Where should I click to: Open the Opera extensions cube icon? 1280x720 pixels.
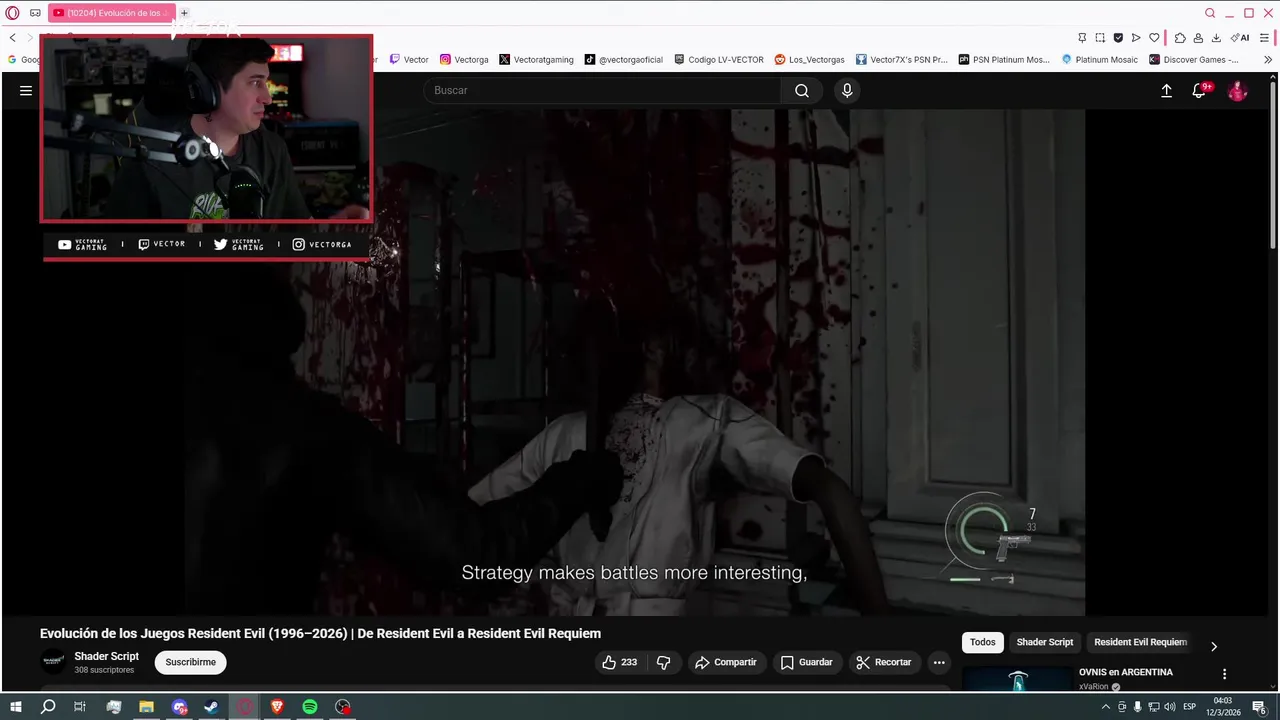click(x=1180, y=38)
